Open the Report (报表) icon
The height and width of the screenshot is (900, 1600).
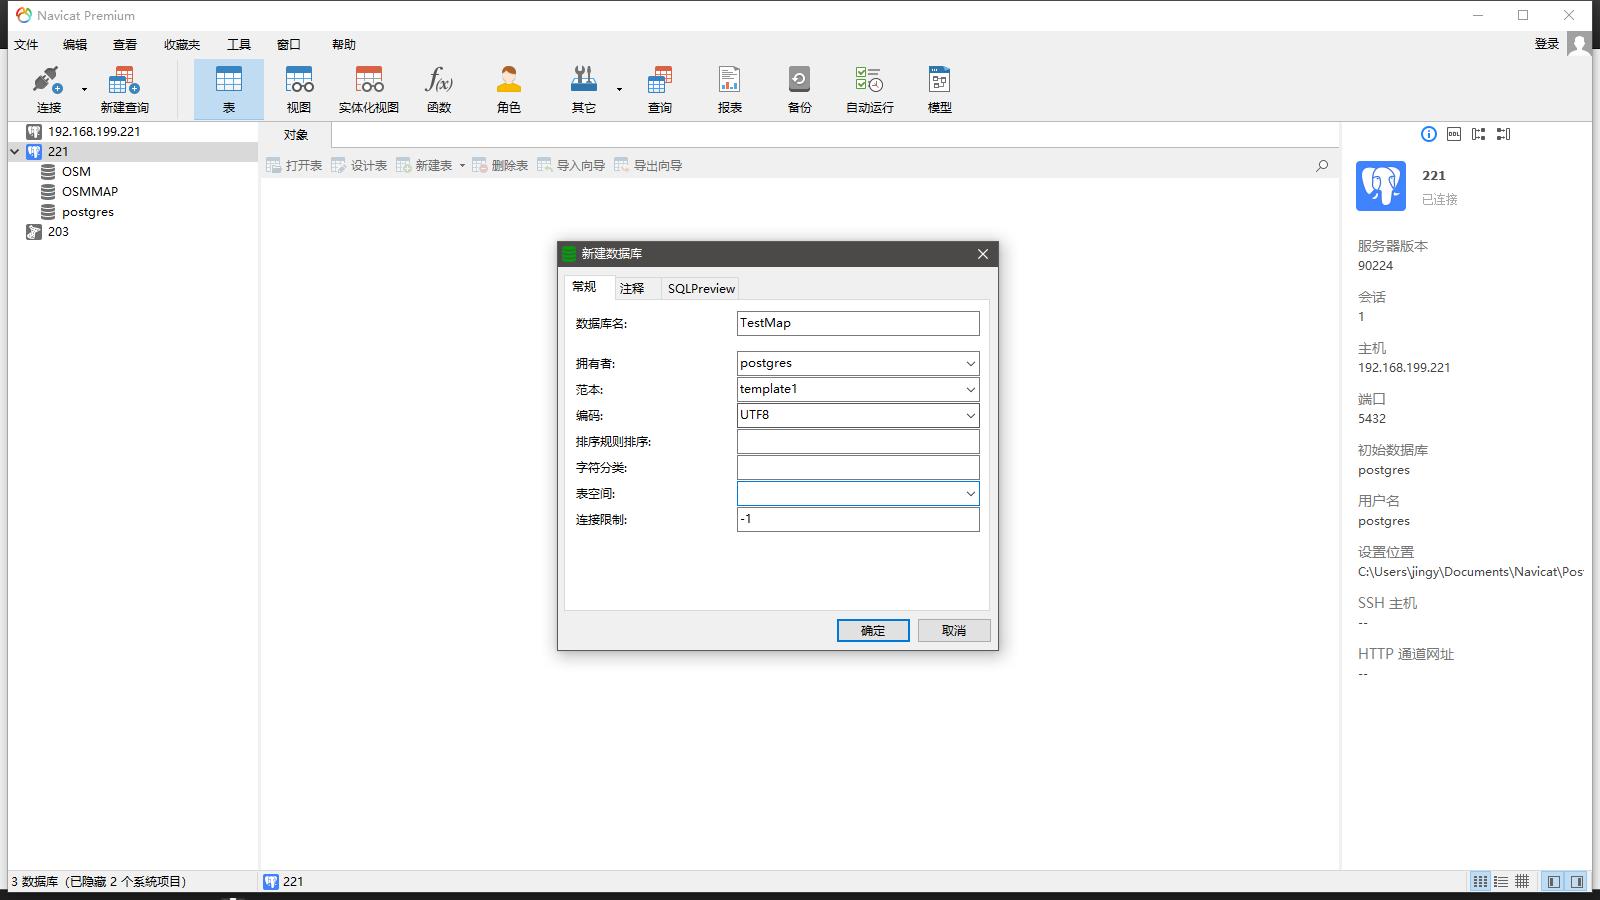pyautogui.click(x=730, y=89)
